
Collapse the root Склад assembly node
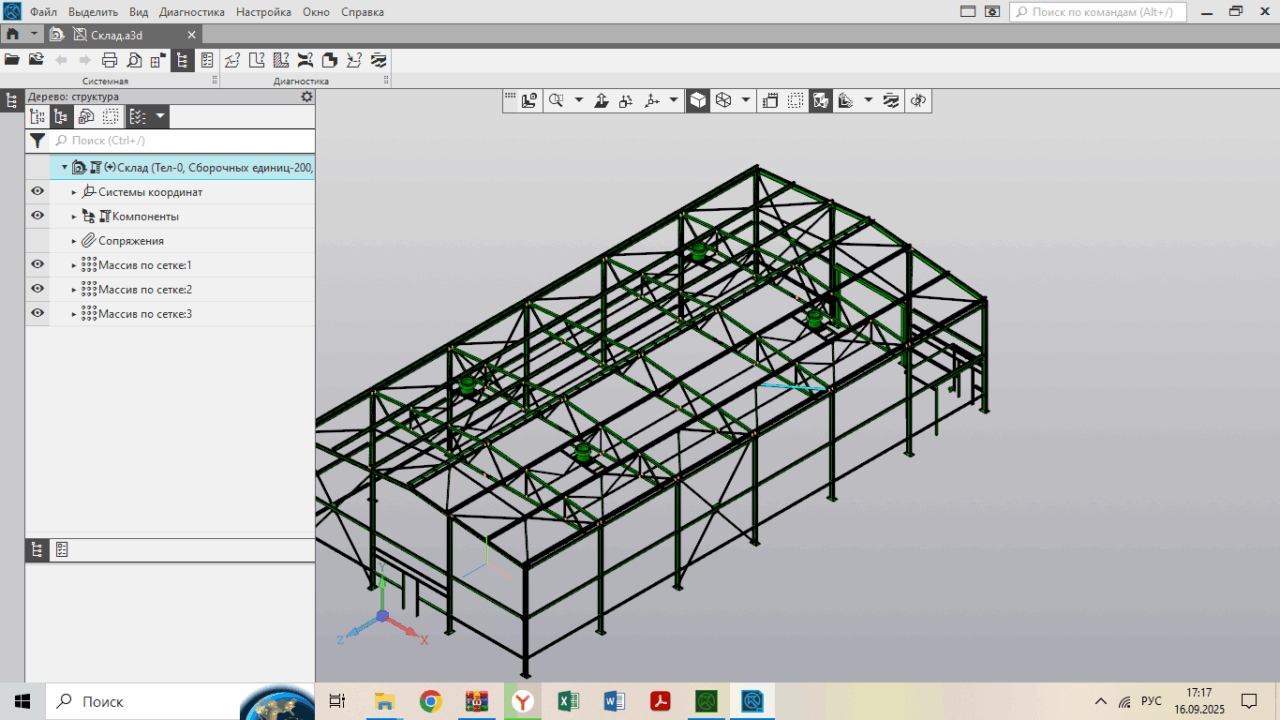click(65, 167)
